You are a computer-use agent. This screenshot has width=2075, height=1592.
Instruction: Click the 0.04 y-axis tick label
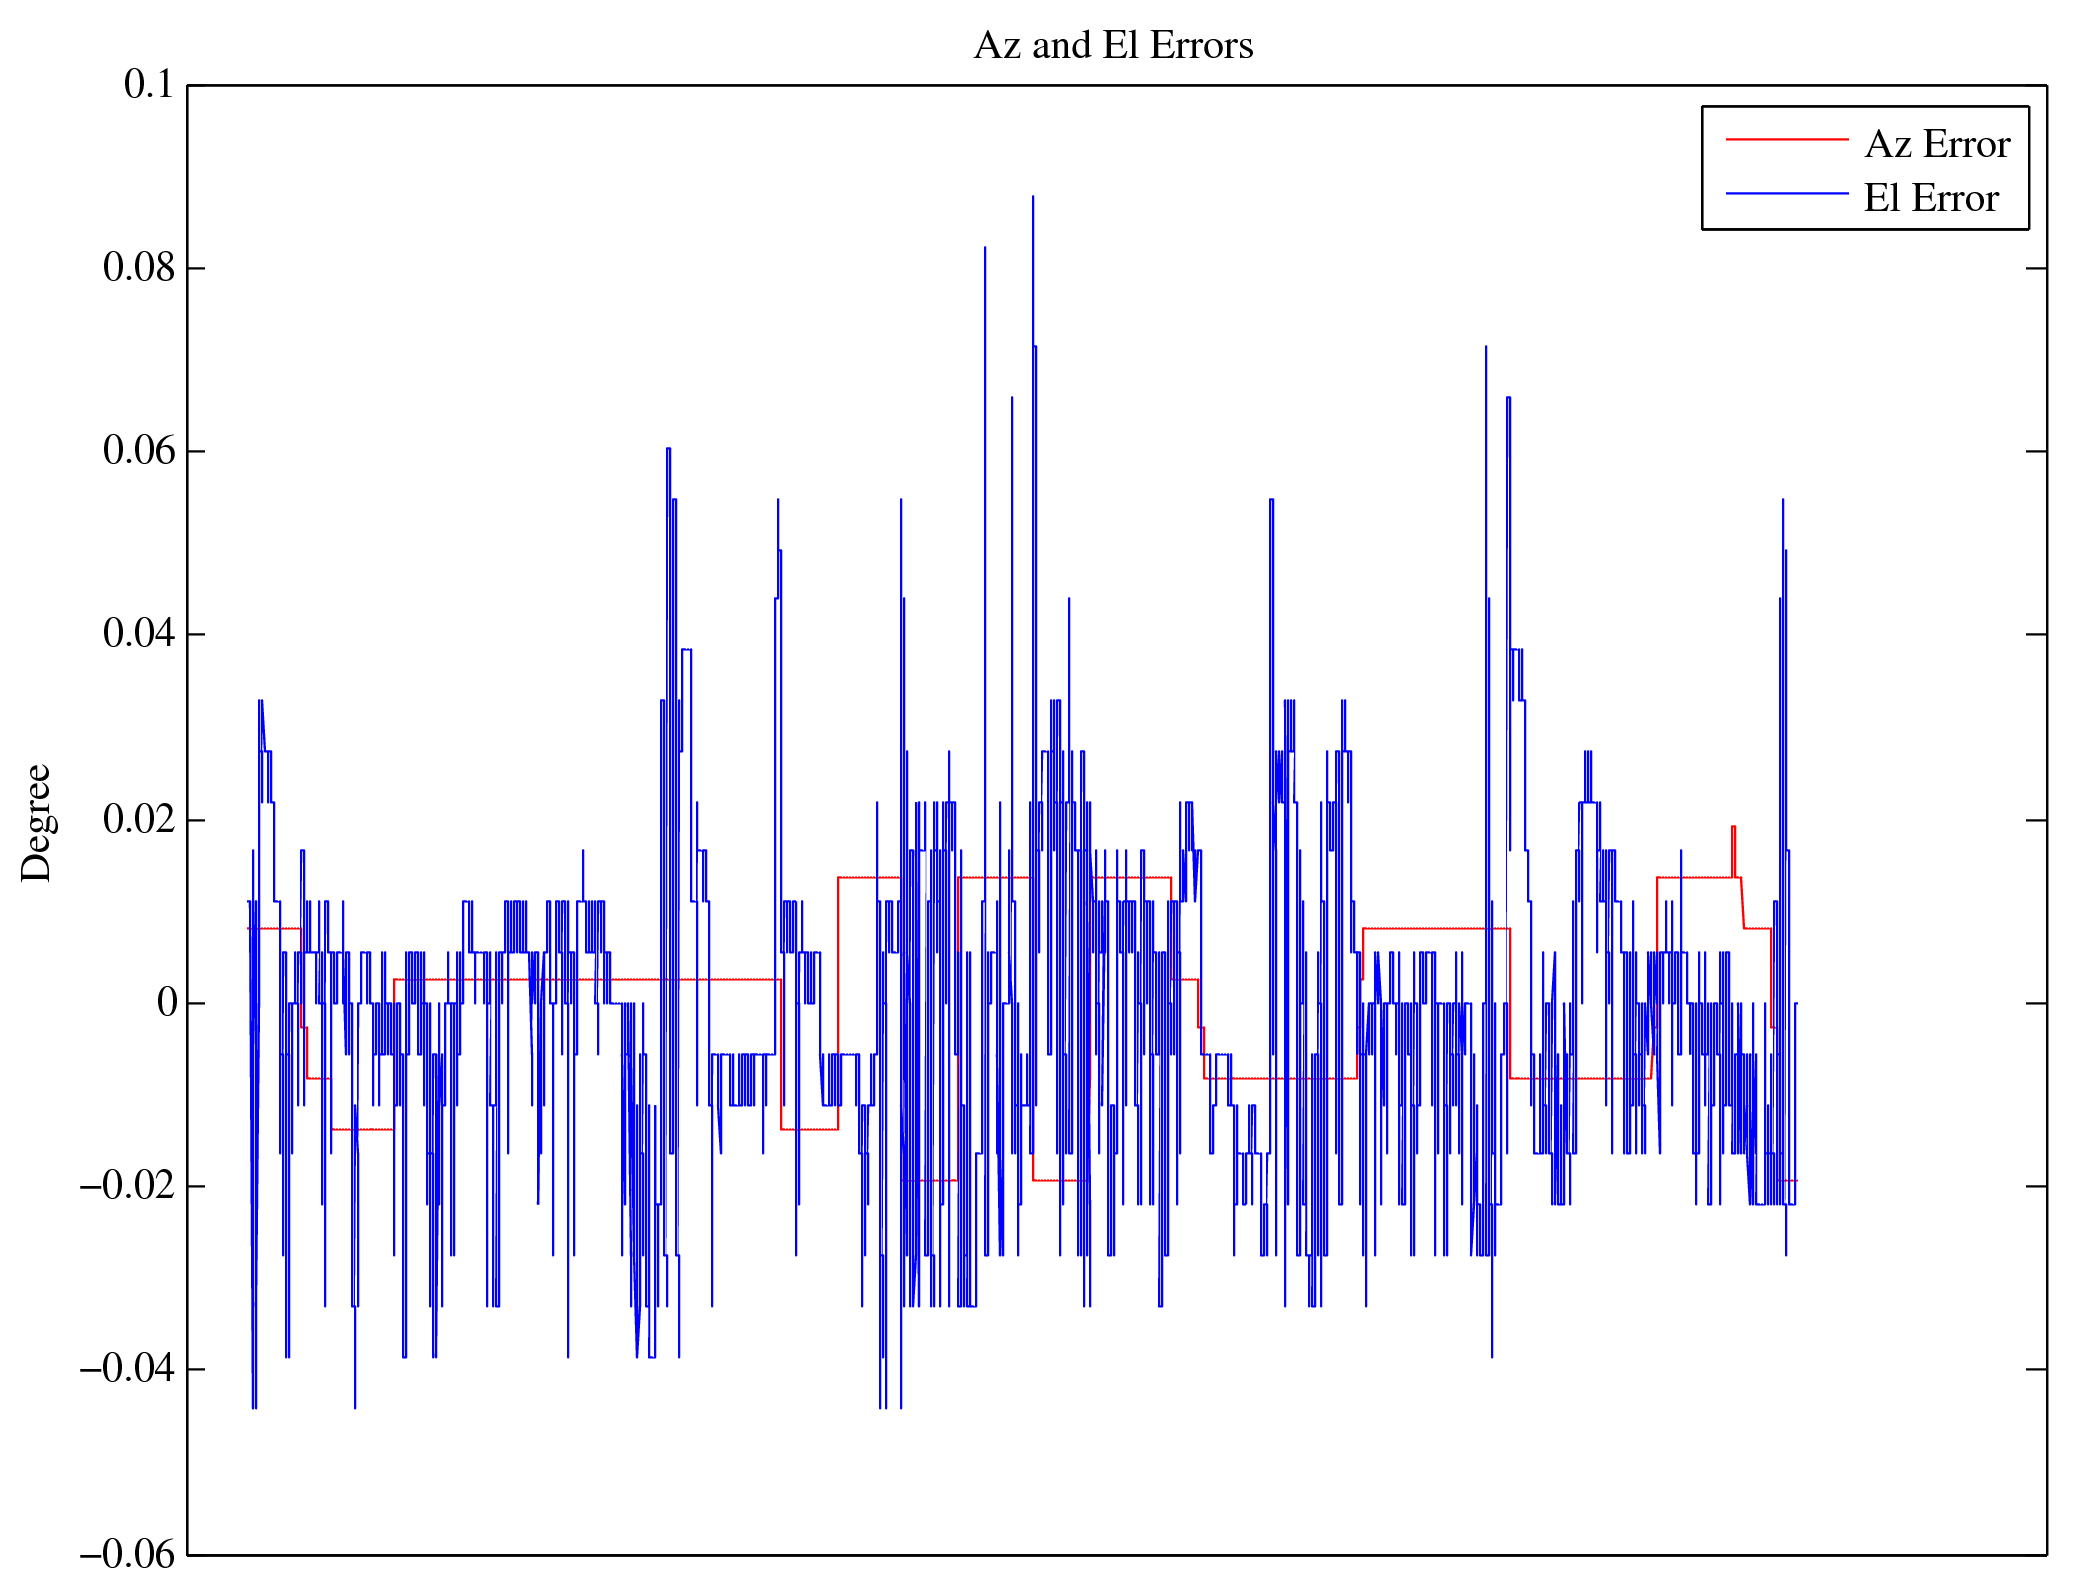pos(138,634)
